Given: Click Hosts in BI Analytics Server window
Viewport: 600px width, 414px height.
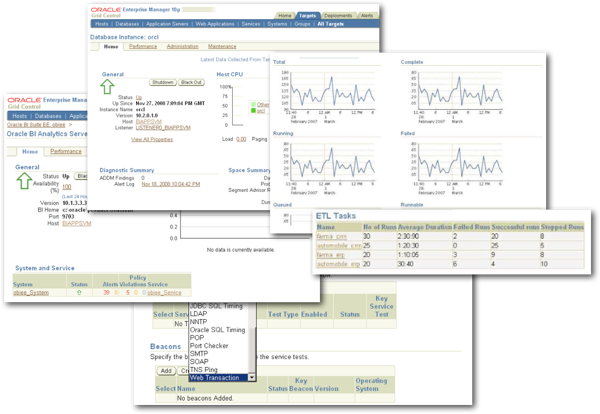Looking at the screenshot, I should [x=20, y=116].
